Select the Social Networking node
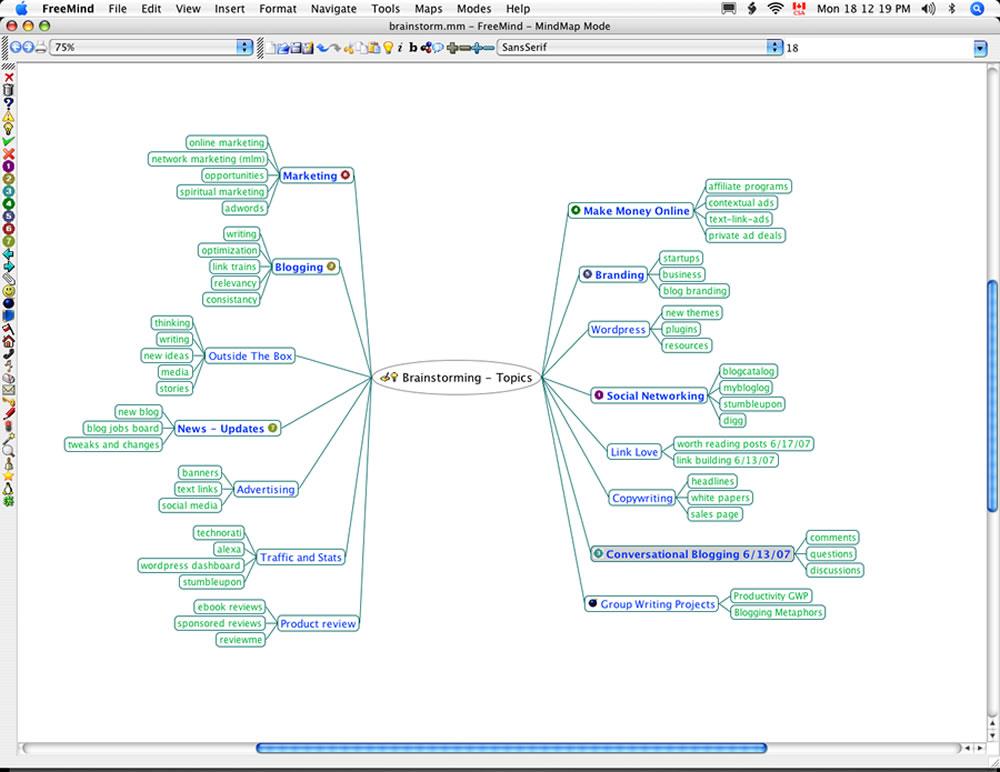The width and height of the screenshot is (1000, 772). tap(649, 396)
